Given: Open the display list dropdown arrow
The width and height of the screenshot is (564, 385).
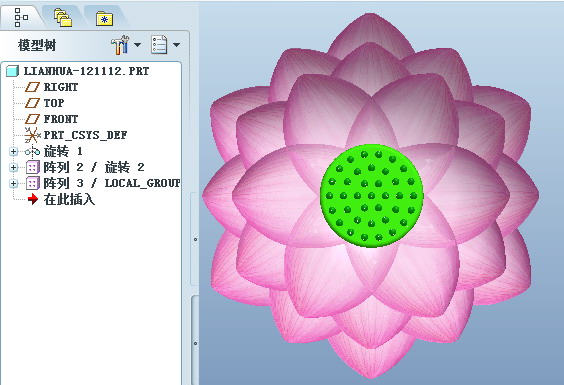Looking at the screenshot, I should pos(176,45).
